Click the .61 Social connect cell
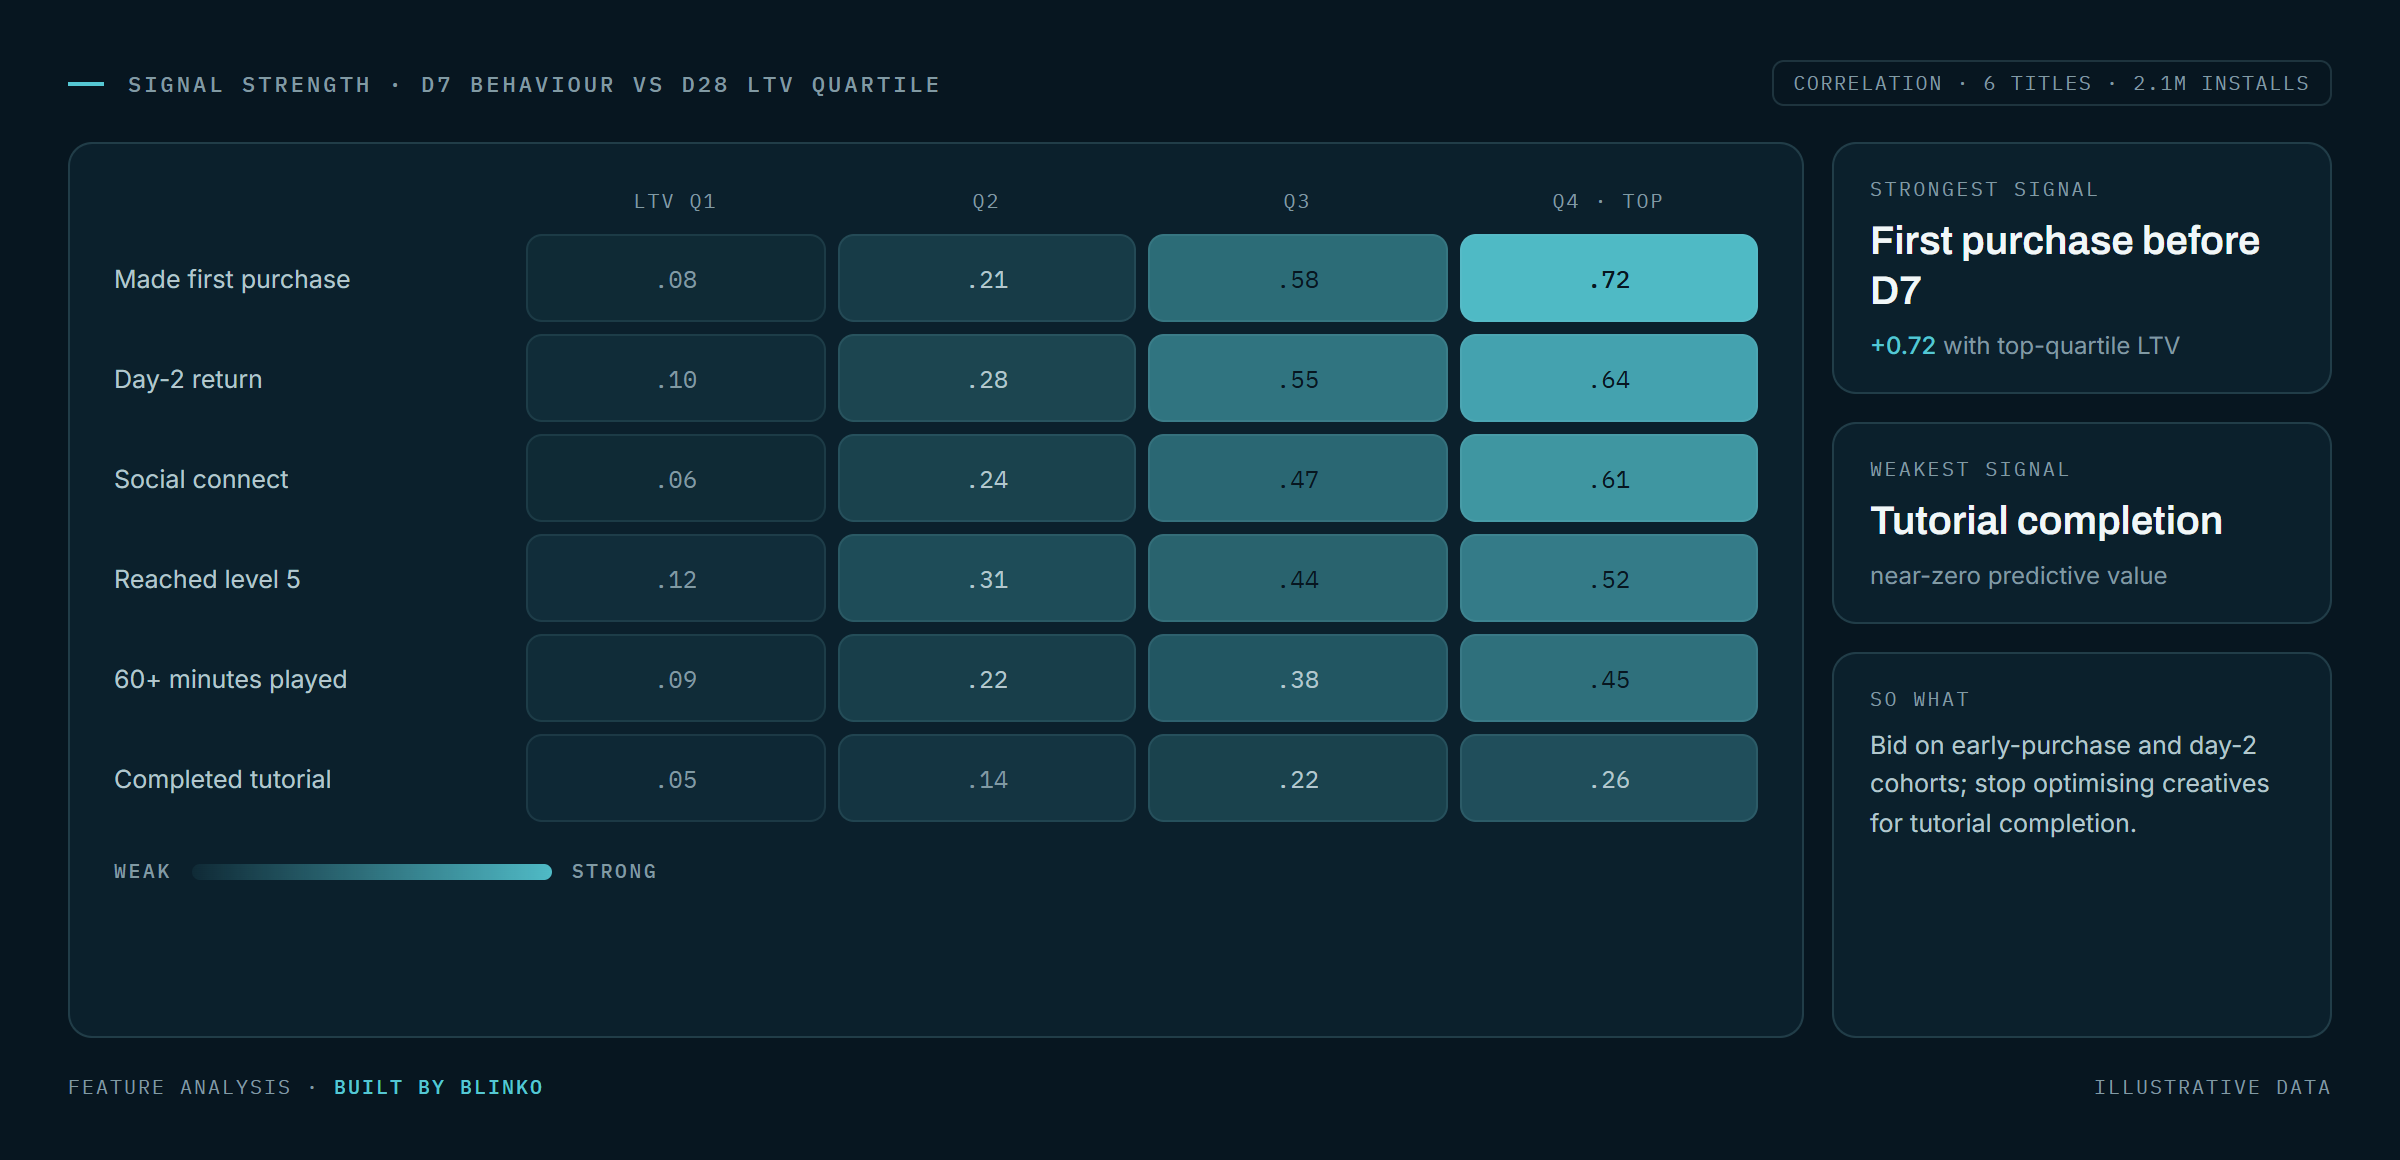The height and width of the screenshot is (1160, 2400). [x=1608, y=478]
